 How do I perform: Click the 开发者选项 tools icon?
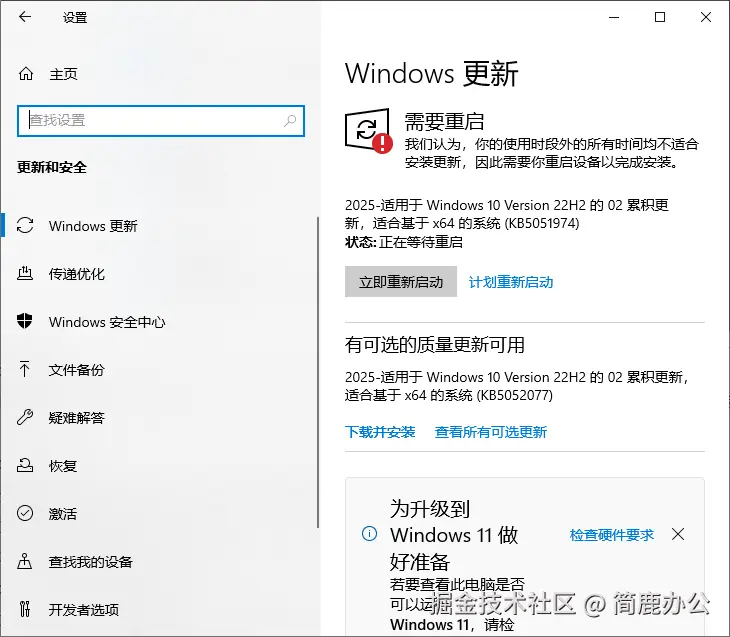[x=25, y=609]
